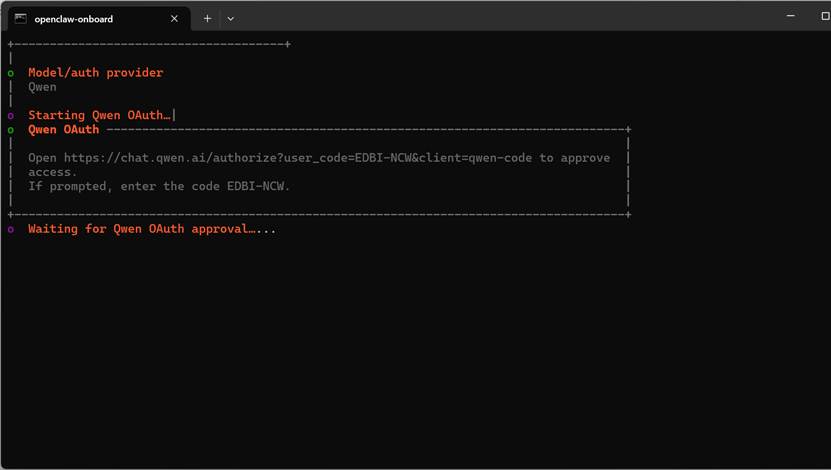Close the openclaw-onboard tab
831x470 pixels.
coord(174,19)
